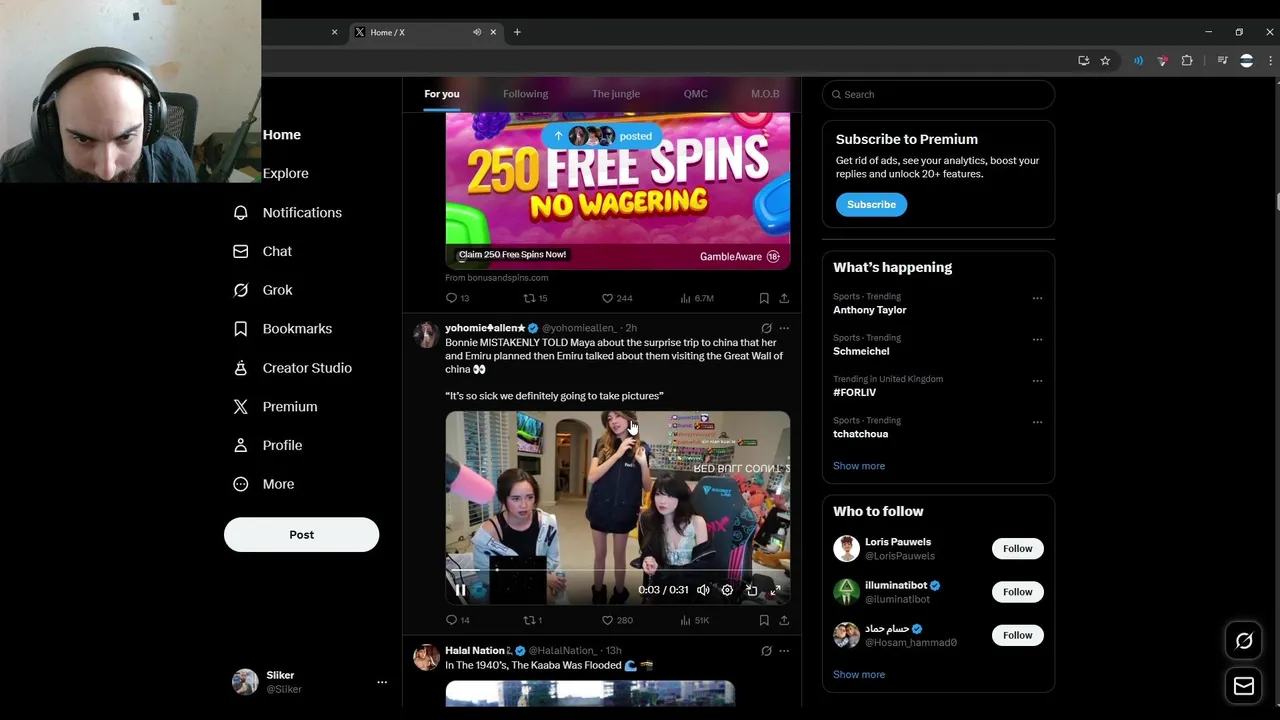Switch to the M.O.B tab
1280x720 pixels.
pos(765,94)
